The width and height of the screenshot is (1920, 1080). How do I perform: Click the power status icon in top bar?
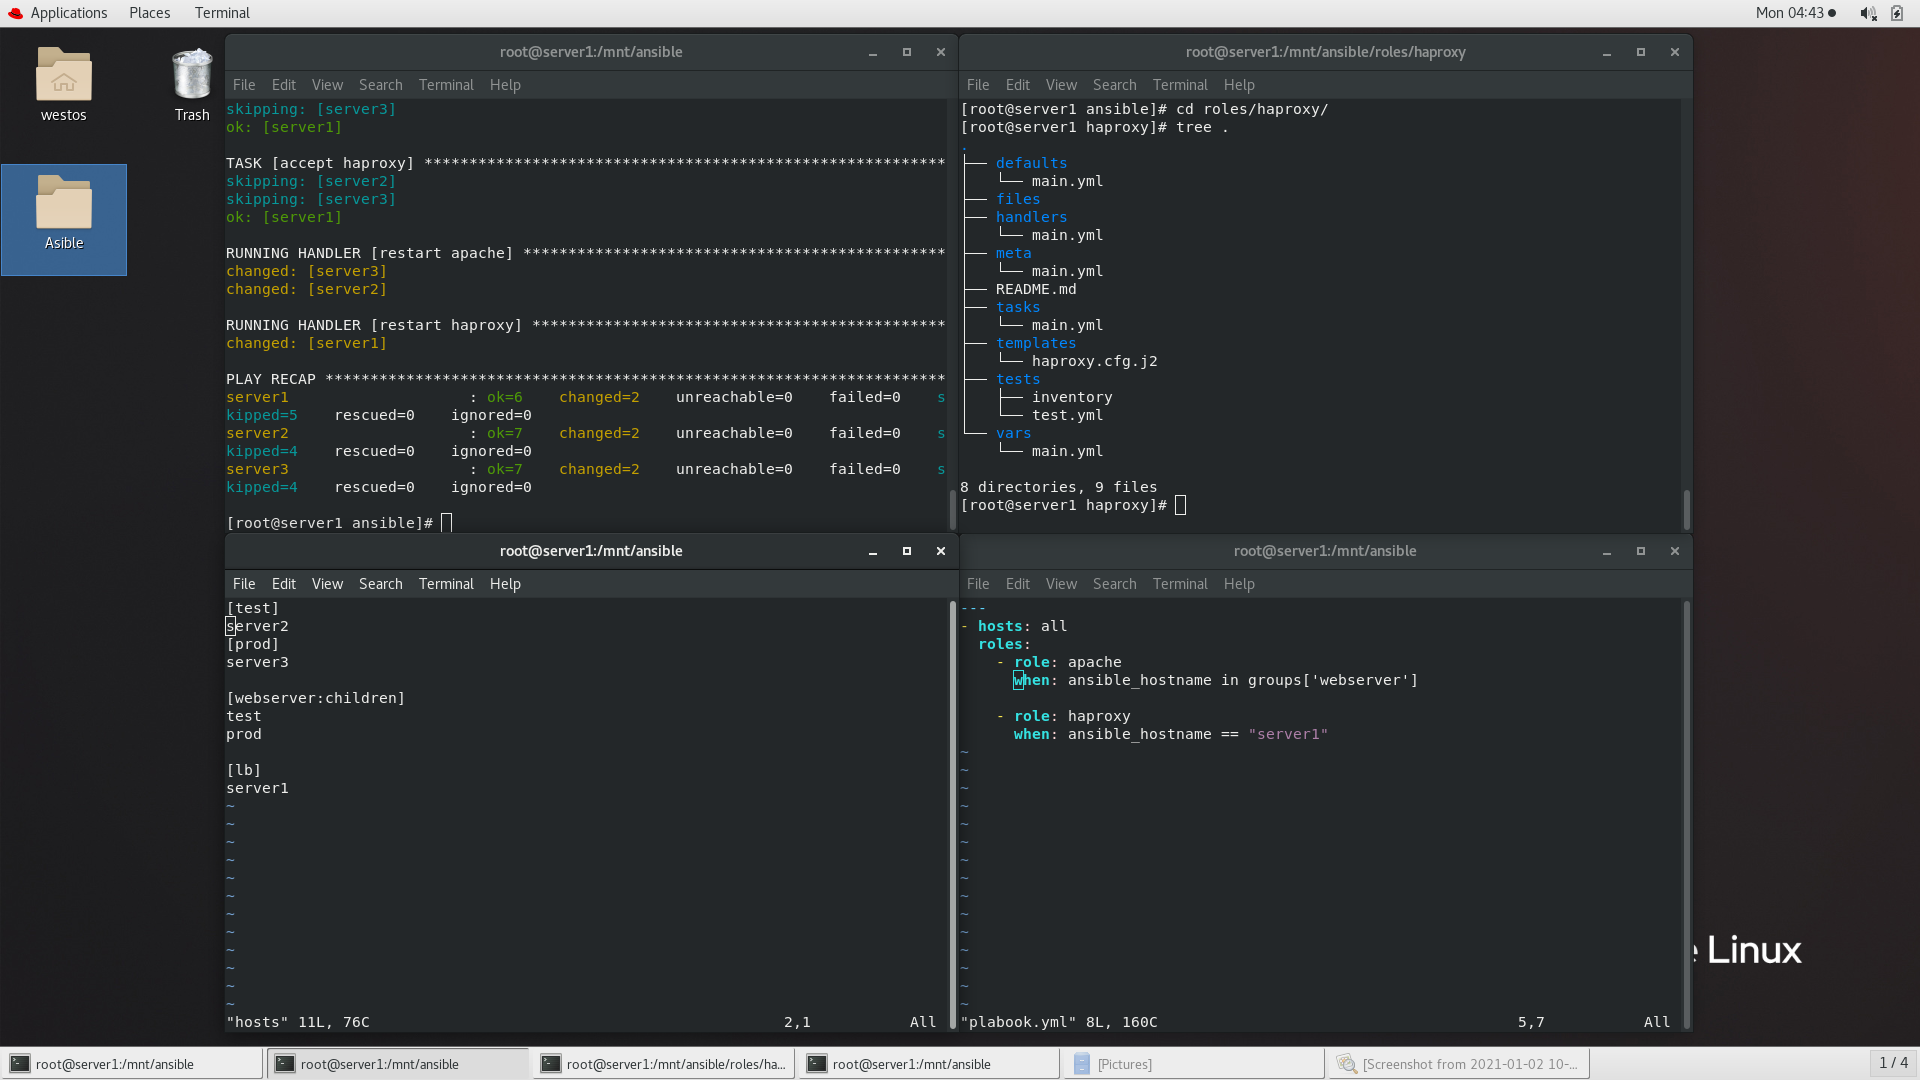(x=1897, y=13)
